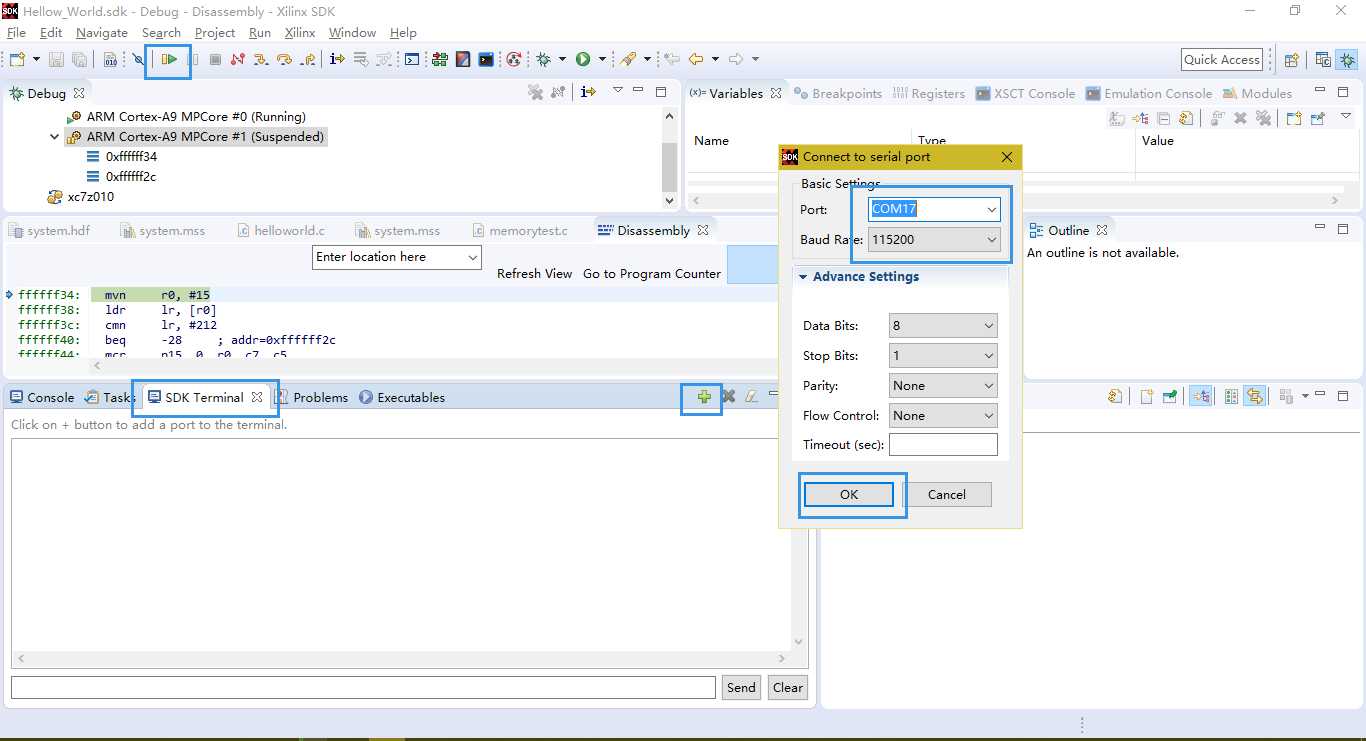Click Cancel in Connect to serial port
This screenshot has height=741, width=1366.
point(947,494)
